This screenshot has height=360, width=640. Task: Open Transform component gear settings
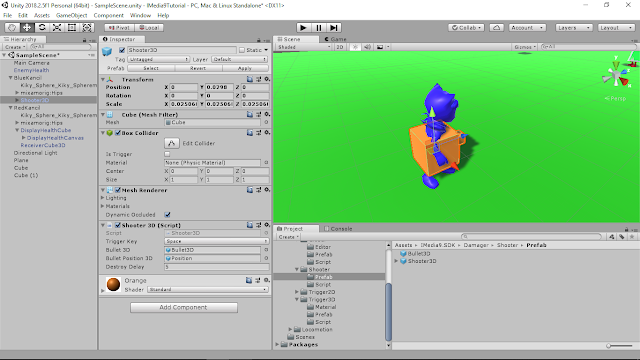267,79
